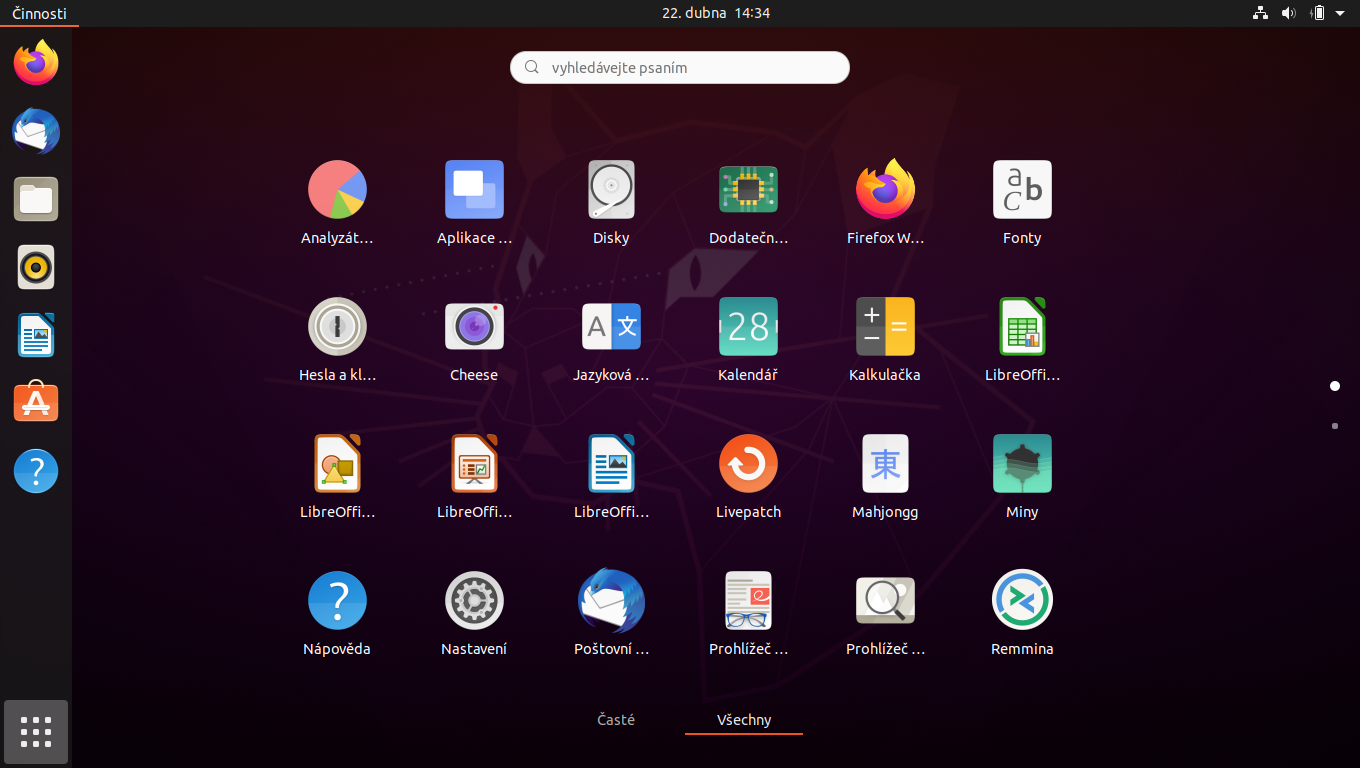
Task: Select the first page indicator dot
Action: point(1335,386)
